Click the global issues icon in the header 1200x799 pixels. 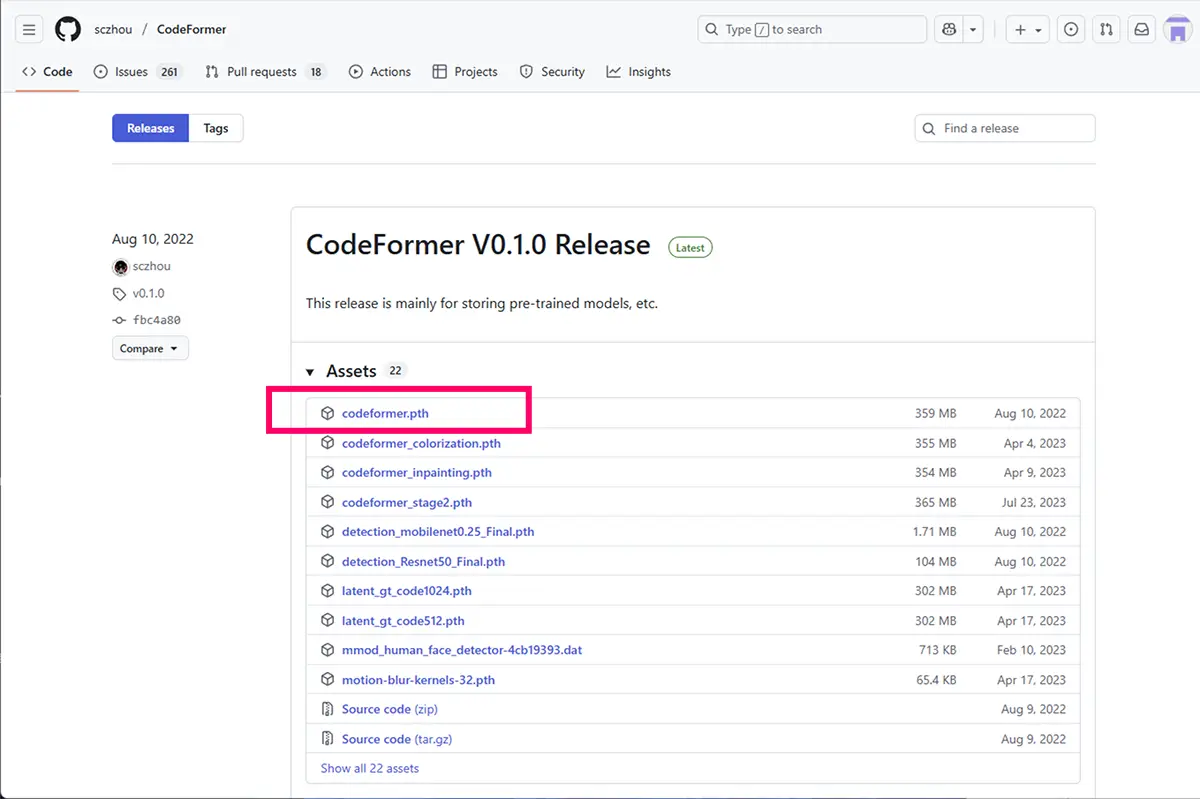[x=1071, y=29]
